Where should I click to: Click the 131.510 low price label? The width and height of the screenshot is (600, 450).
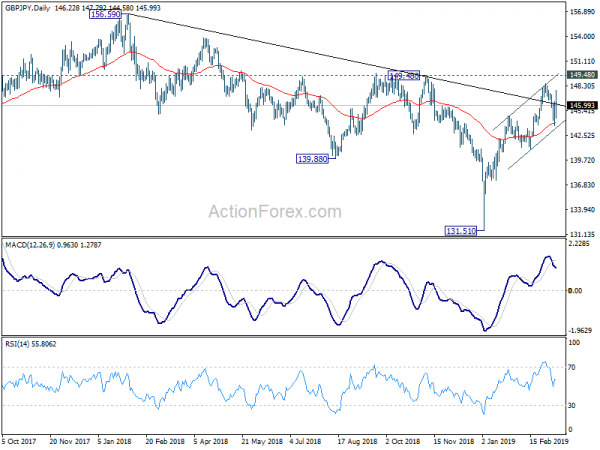click(x=461, y=231)
